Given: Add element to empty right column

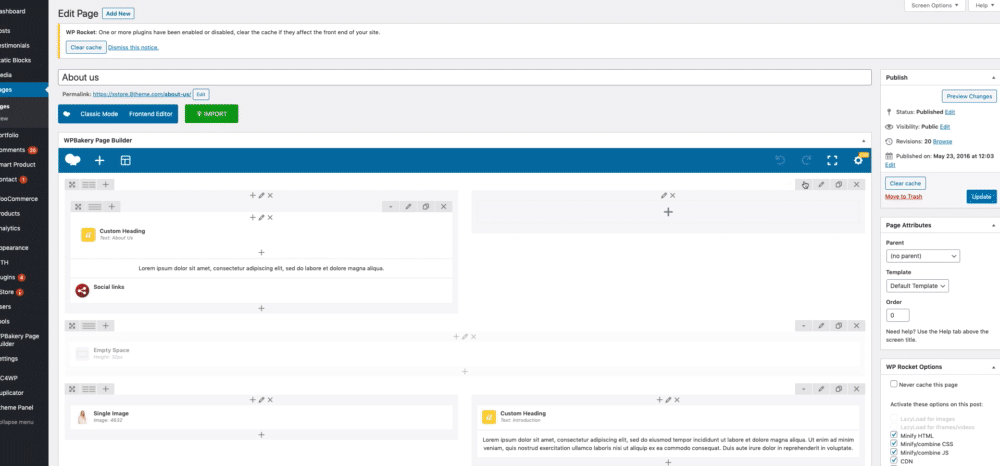Looking at the screenshot, I should [668, 212].
